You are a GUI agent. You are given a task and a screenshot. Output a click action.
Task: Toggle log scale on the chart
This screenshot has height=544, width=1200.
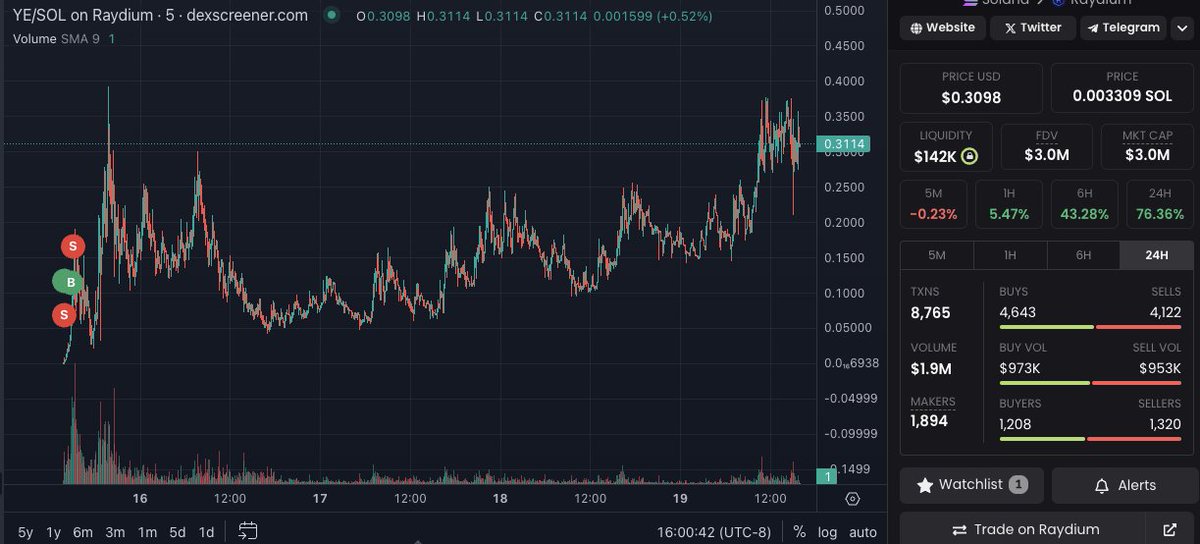coord(827,531)
